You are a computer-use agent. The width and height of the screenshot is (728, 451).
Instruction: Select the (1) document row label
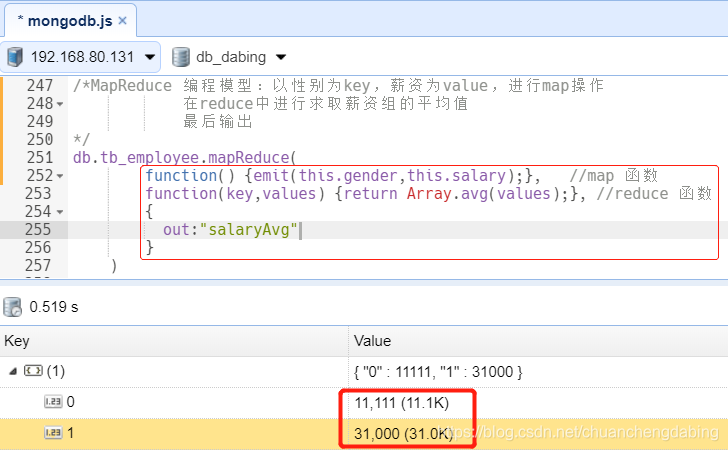point(56,371)
